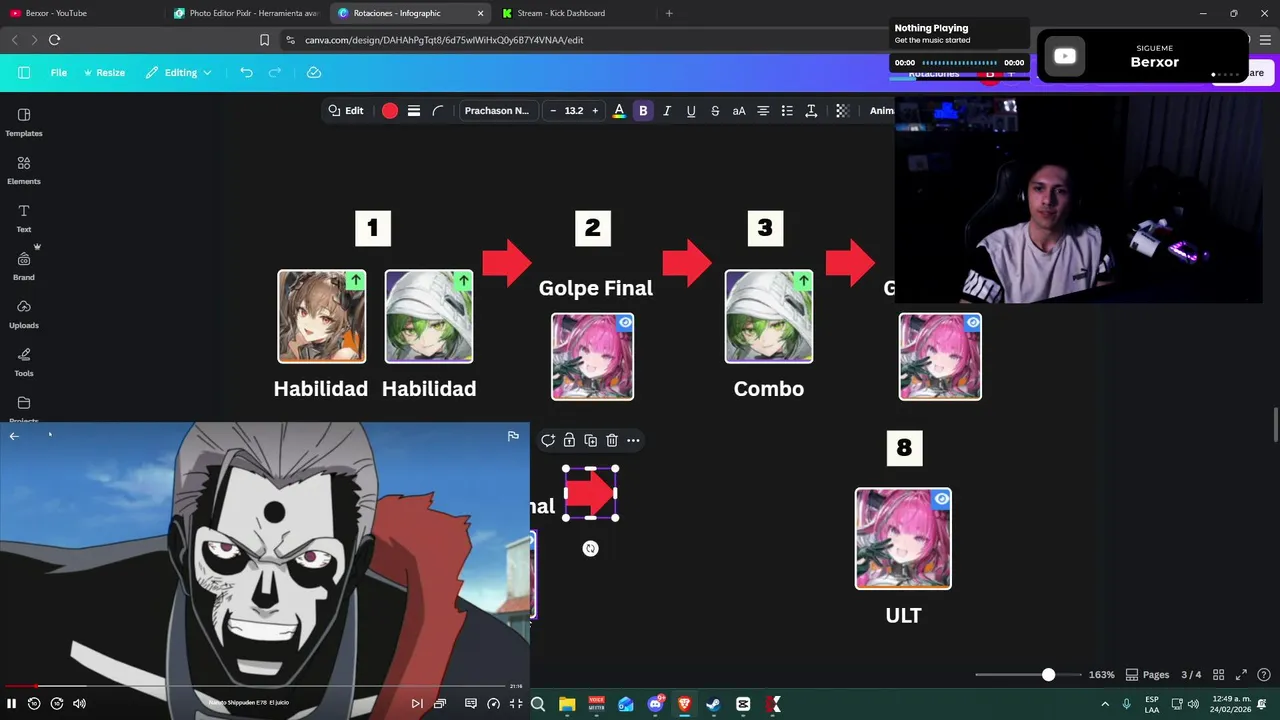1280x720 pixels.
Task: Skip to next episode in player
Action: coord(417,704)
